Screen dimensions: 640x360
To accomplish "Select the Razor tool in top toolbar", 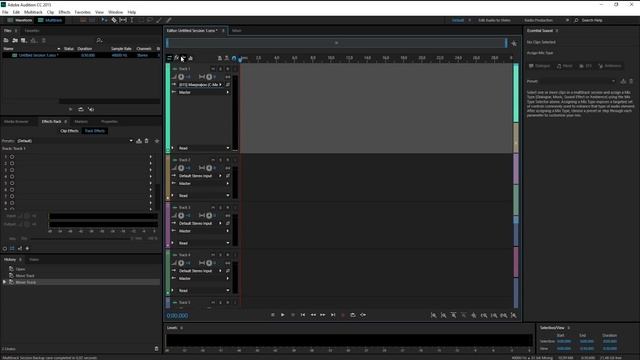I will pos(114,20).
